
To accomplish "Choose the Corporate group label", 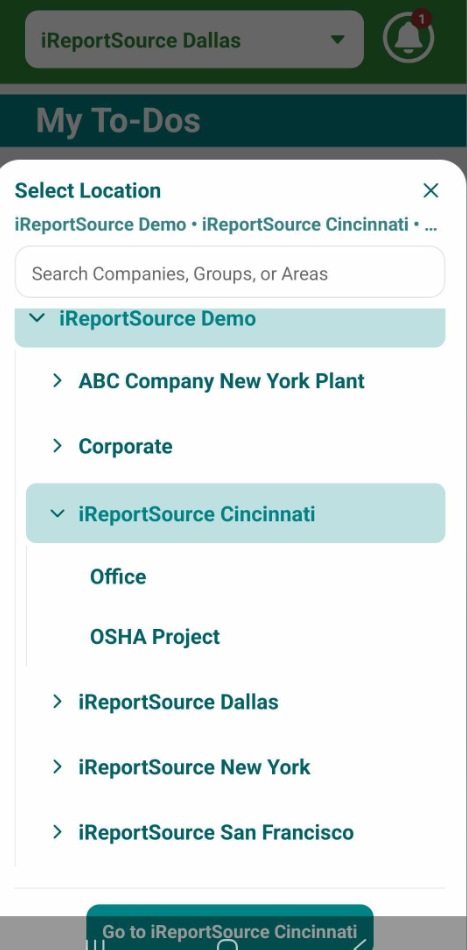I will (x=125, y=447).
